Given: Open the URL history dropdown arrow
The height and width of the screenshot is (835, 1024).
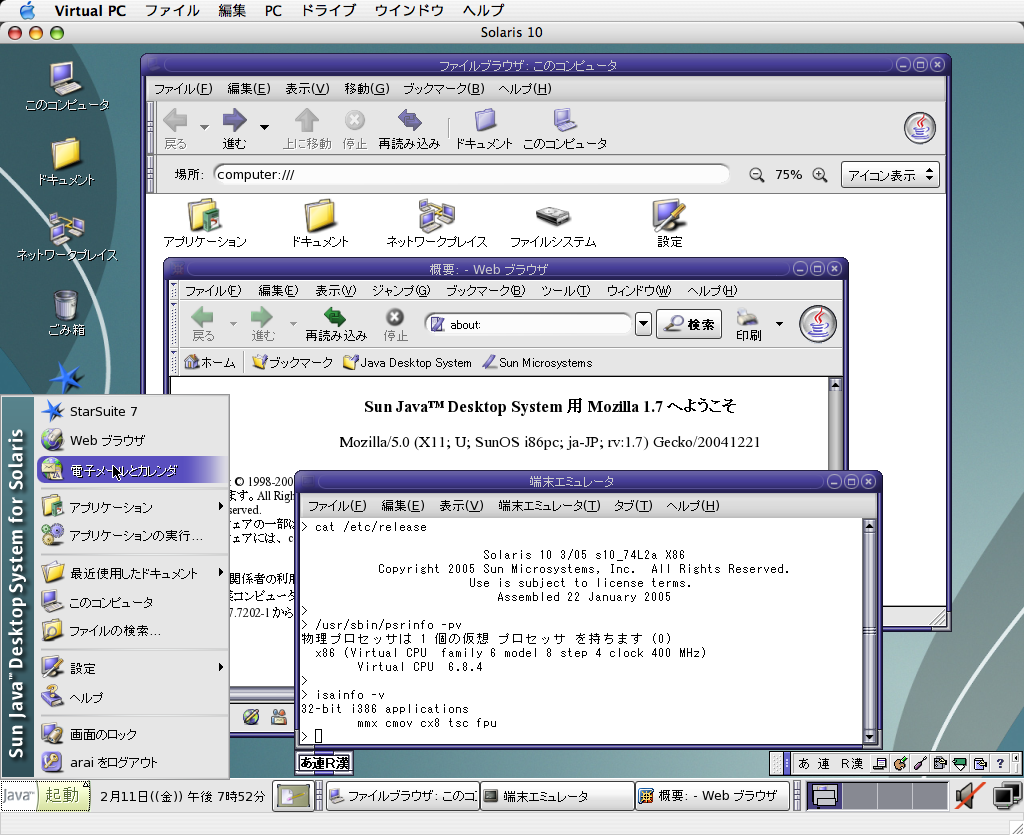Looking at the screenshot, I should 643,324.
